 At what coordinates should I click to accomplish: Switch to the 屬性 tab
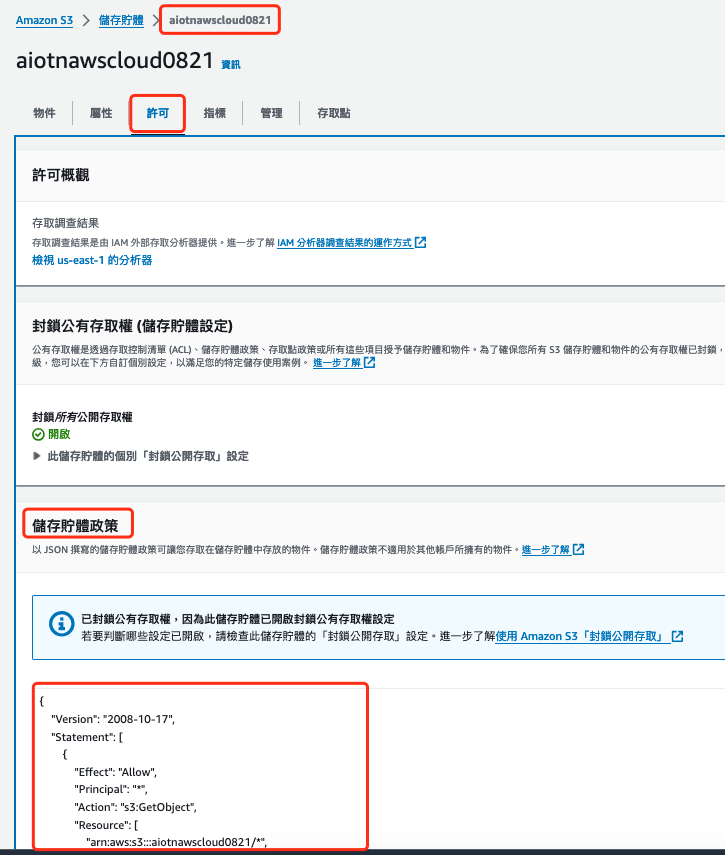pyautogui.click(x=101, y=113)
